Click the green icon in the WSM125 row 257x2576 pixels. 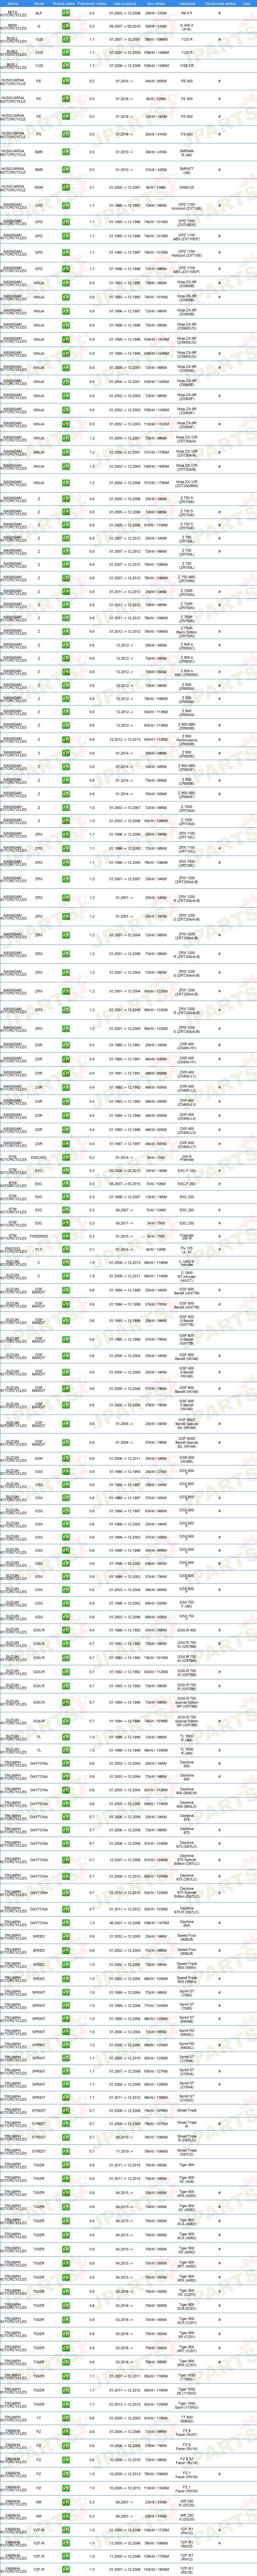coord(66,187)
